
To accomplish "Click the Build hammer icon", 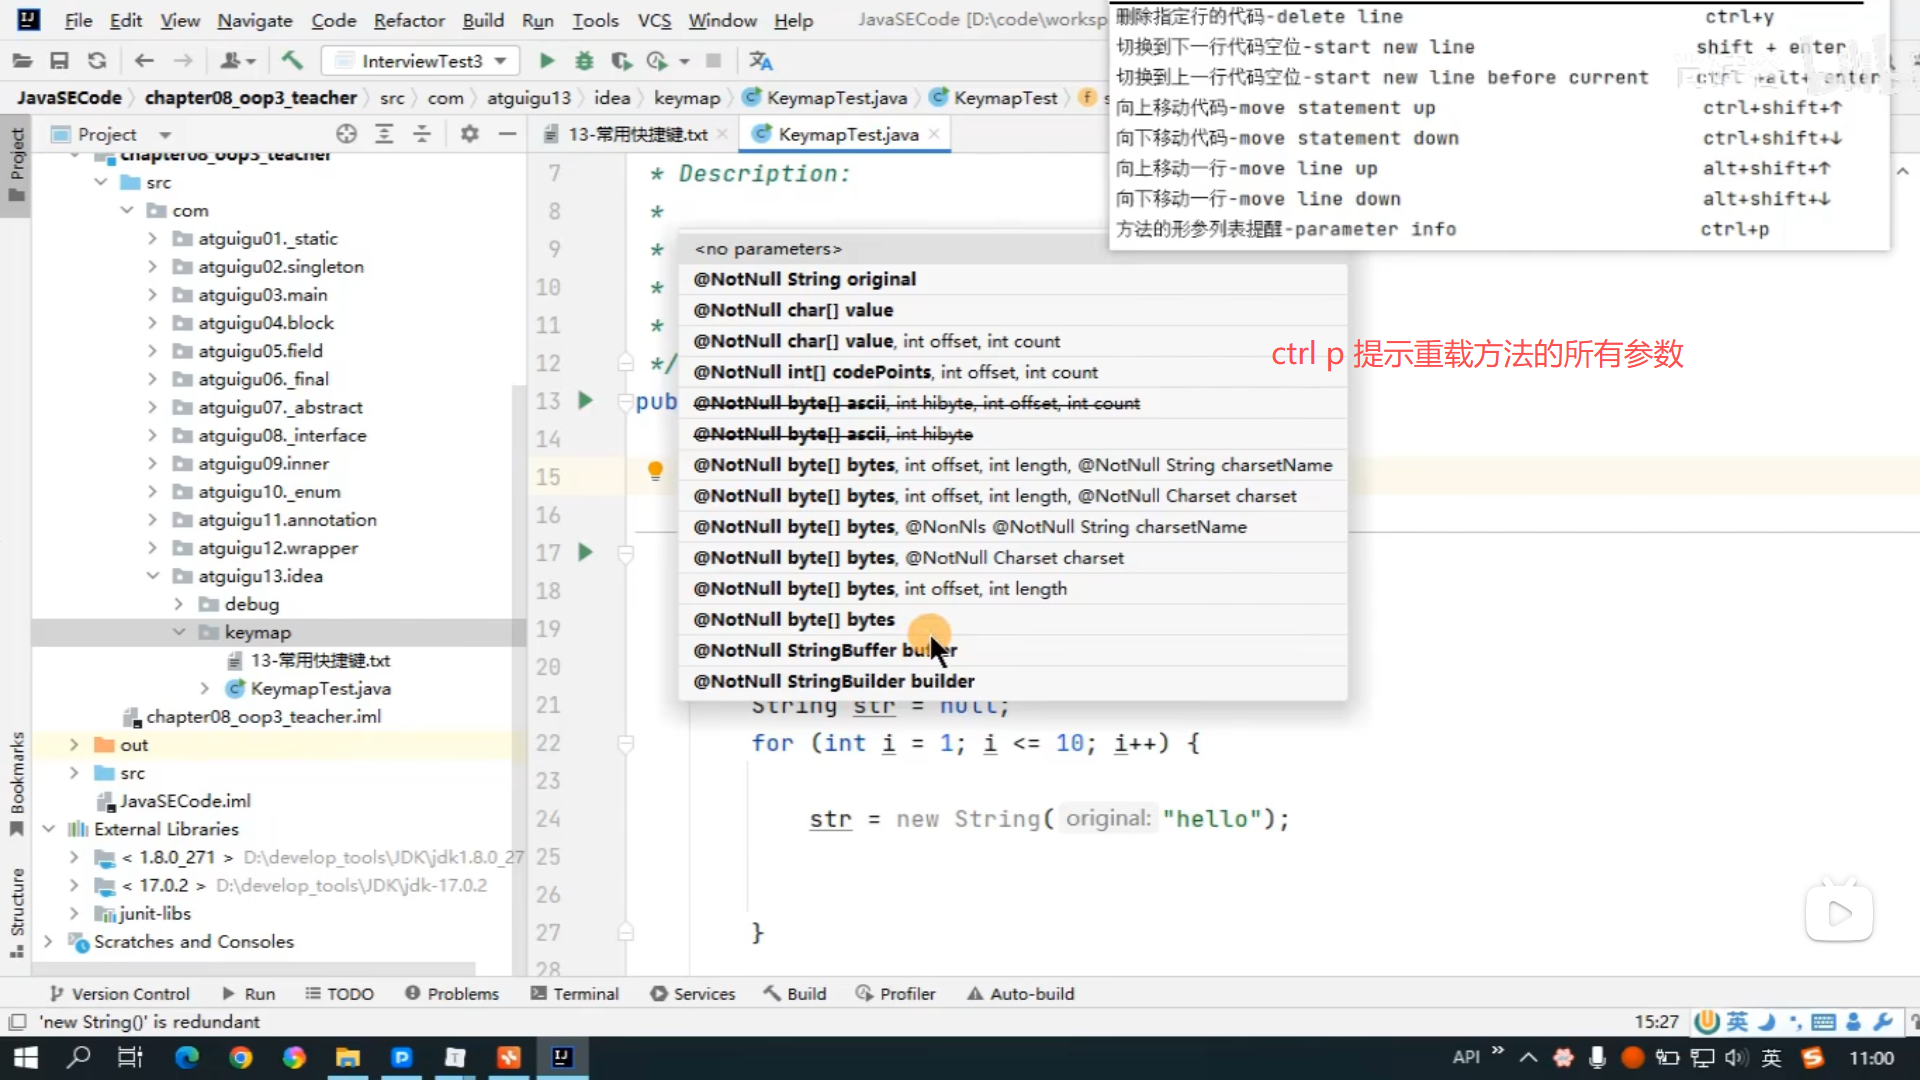I will pos(292,61).
